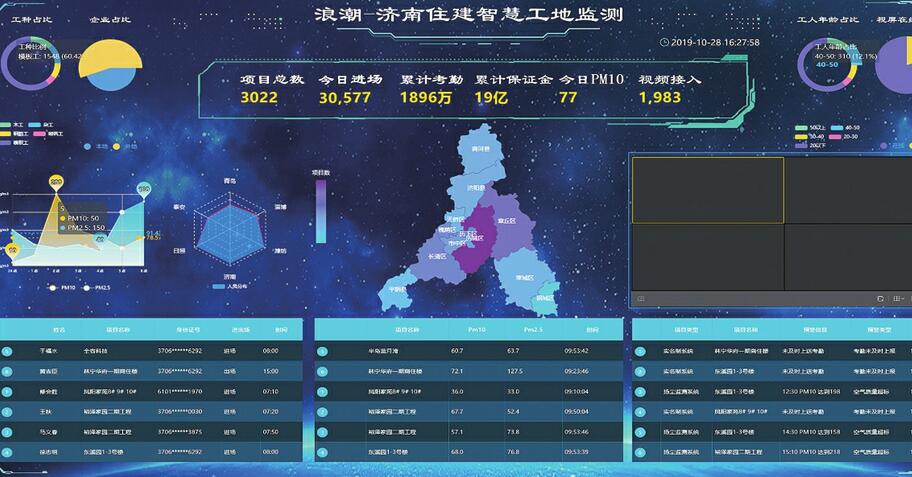Click the yellow peak marker pin on the PM chart
The height and width of the screenshot is (477, 912).
click(x=56, y=183)
